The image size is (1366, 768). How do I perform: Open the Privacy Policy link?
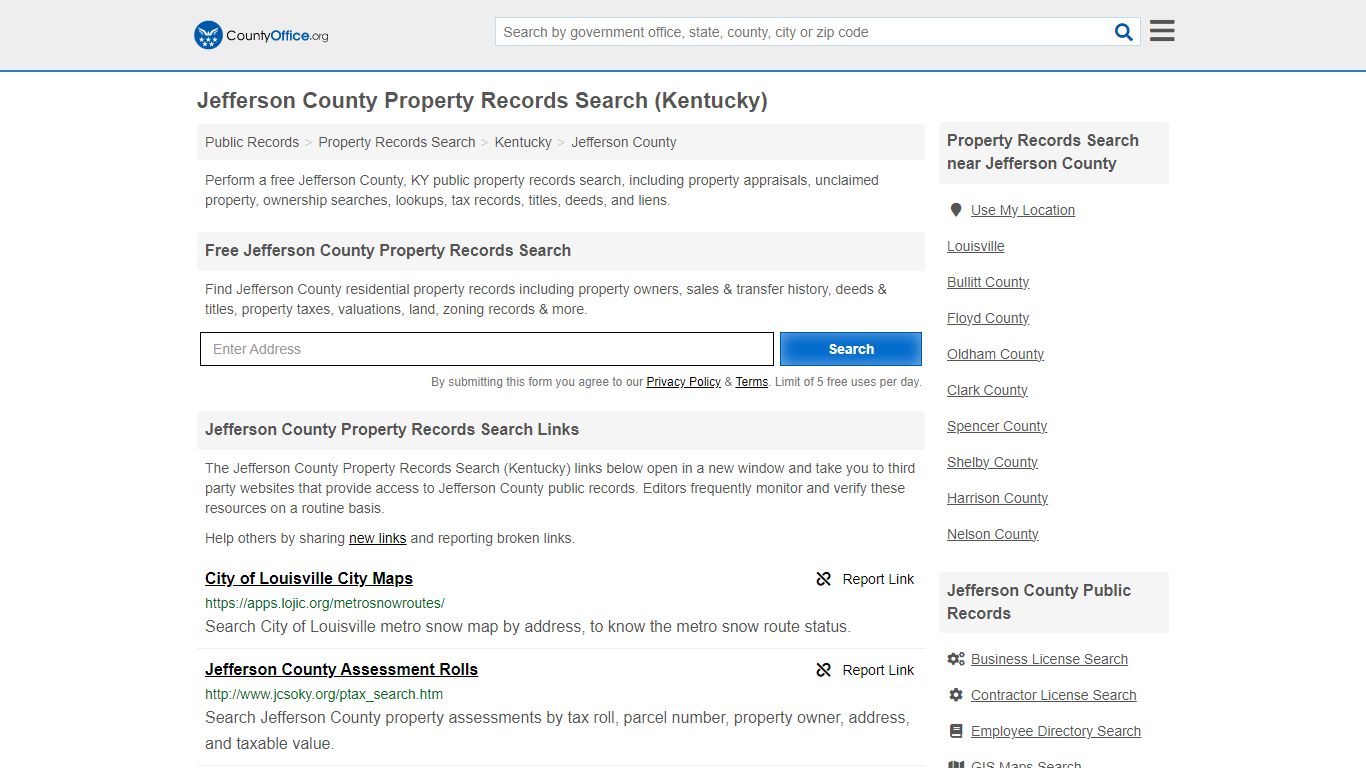684,382
